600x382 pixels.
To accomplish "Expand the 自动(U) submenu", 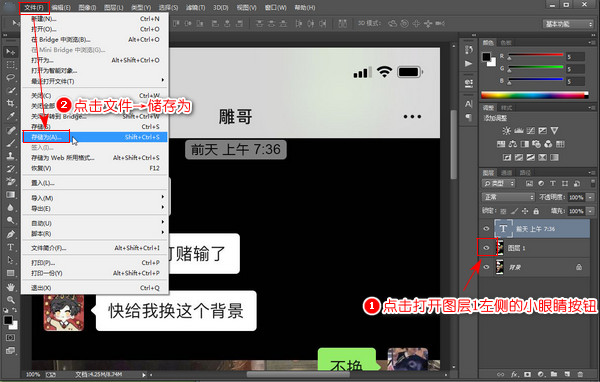I will (95, 223).
